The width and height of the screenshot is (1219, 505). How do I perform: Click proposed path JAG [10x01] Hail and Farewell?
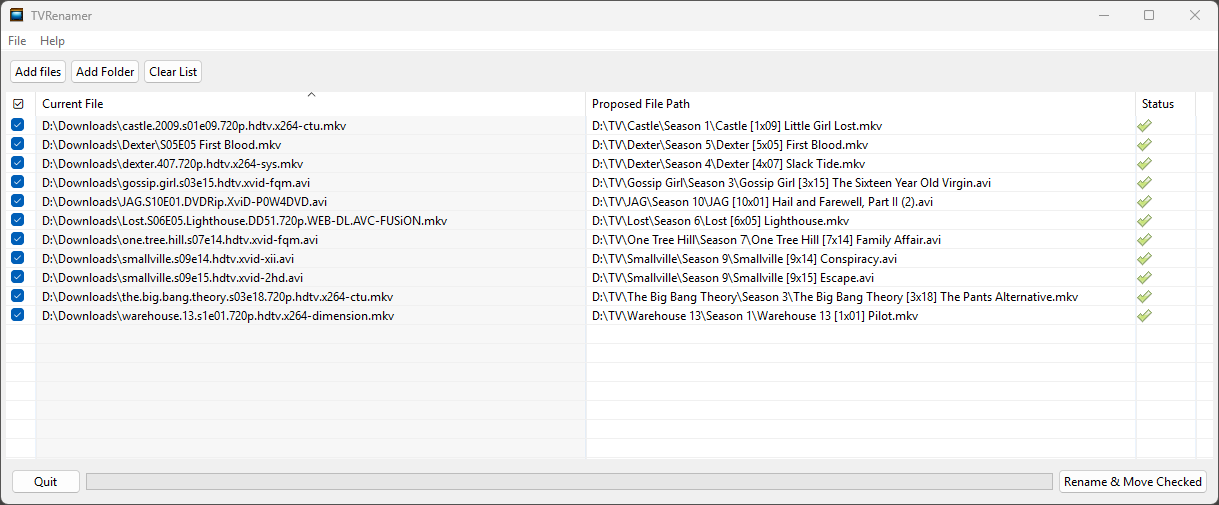pyautogui.click(x=762, y=202)
